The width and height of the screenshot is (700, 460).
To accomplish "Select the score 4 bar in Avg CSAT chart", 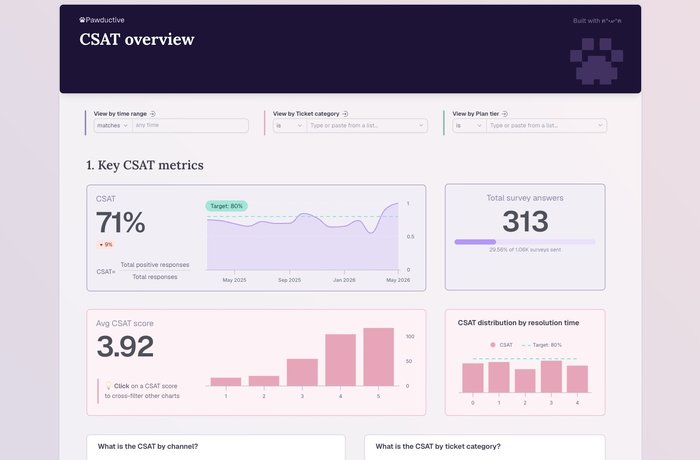I will (x=341, y=360).
